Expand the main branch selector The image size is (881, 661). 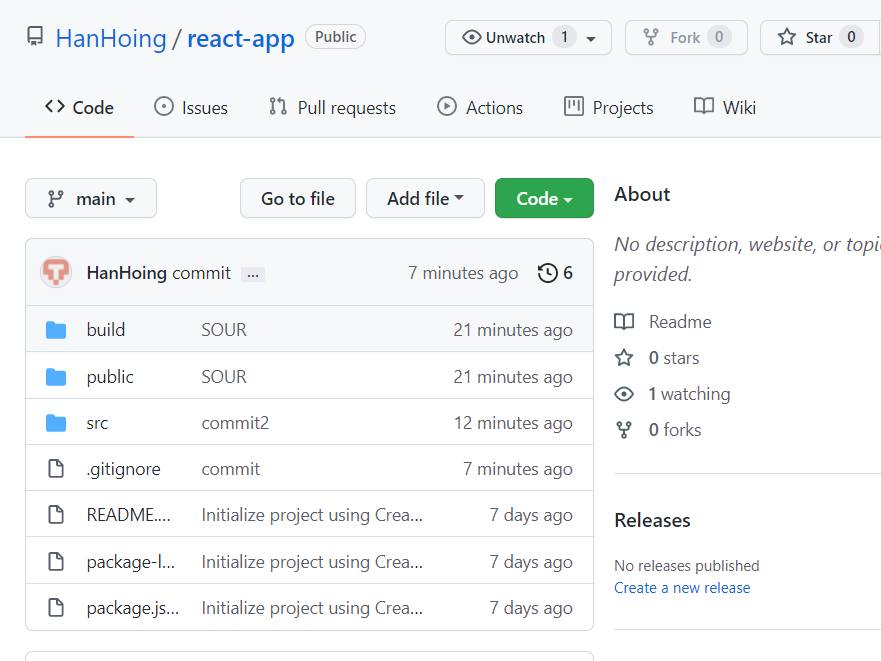click(x=91, y=198)
